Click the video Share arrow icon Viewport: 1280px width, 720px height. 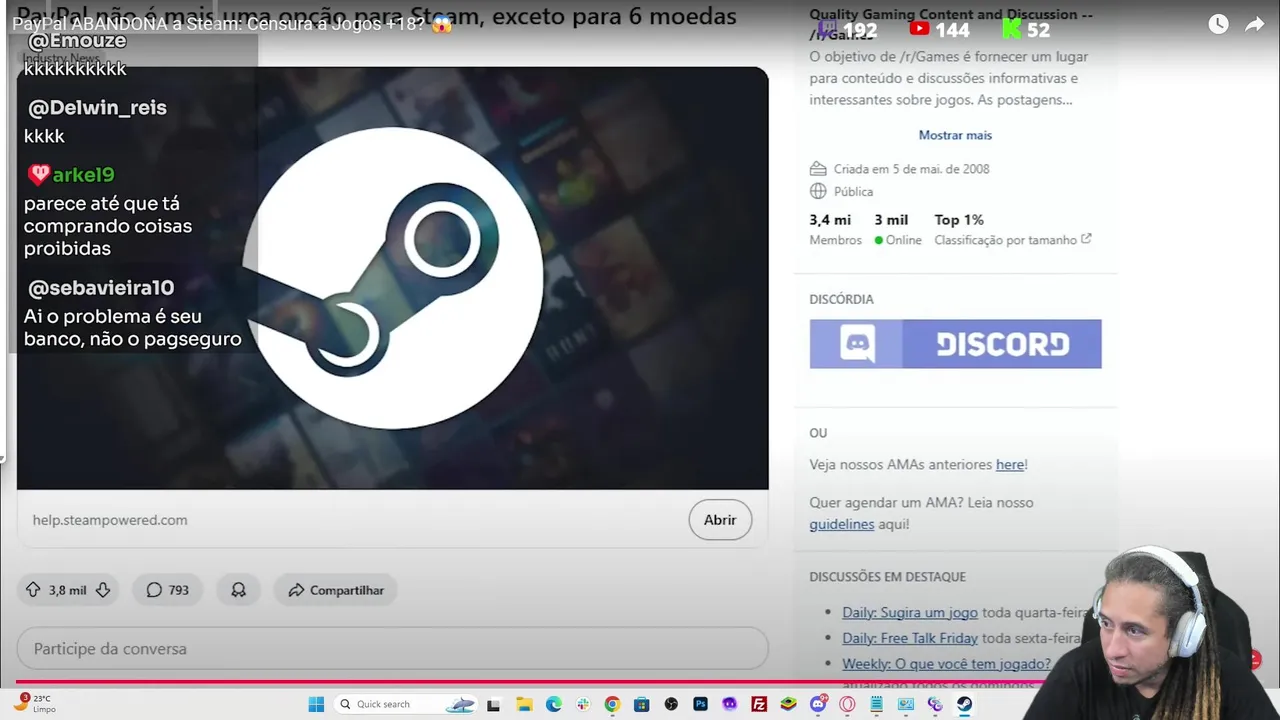click(1255, 25)
